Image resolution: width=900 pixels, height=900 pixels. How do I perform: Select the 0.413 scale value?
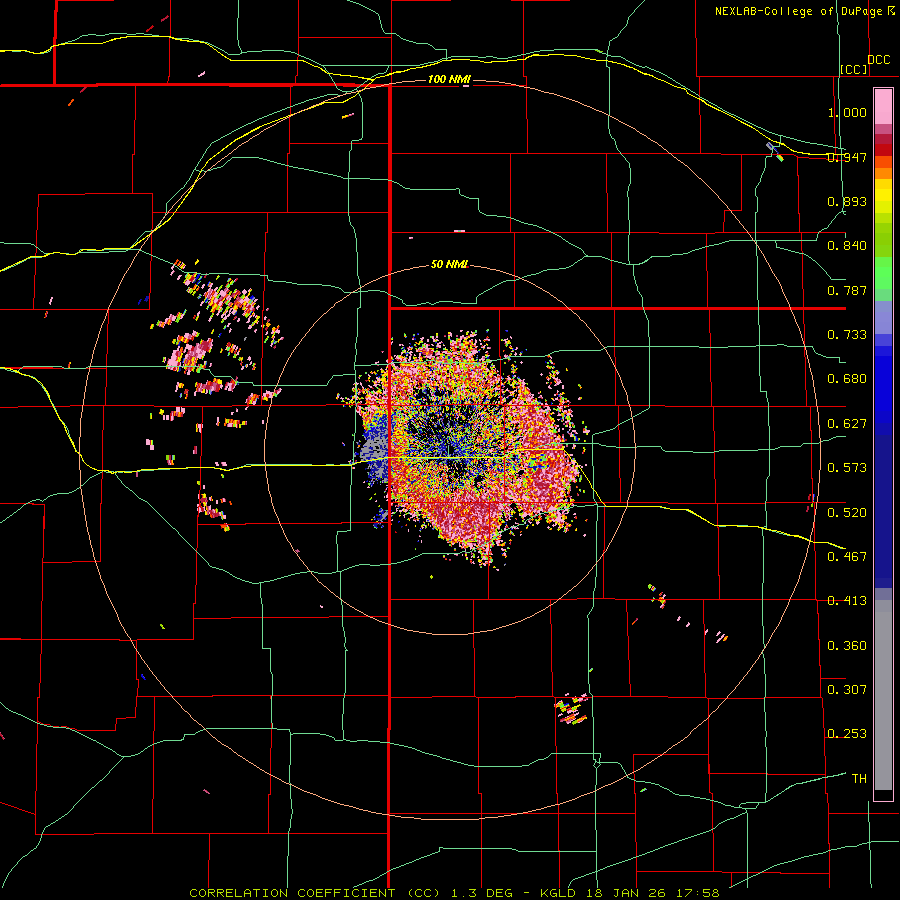point(847,601)
